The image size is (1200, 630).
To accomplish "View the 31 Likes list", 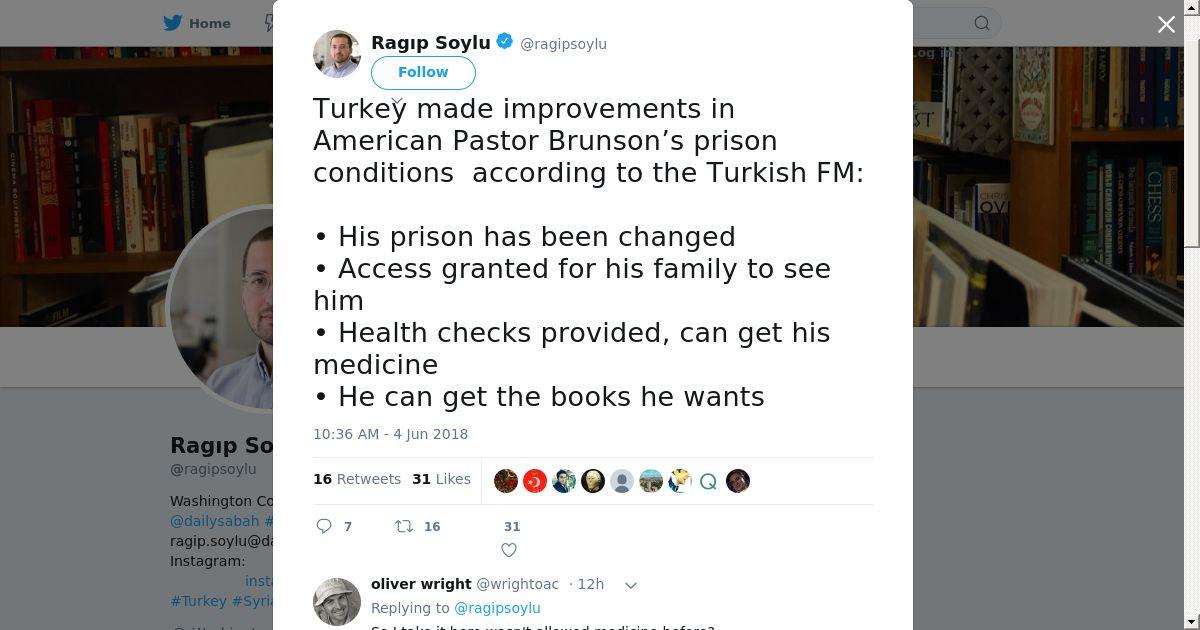I will tap(441, 479).
